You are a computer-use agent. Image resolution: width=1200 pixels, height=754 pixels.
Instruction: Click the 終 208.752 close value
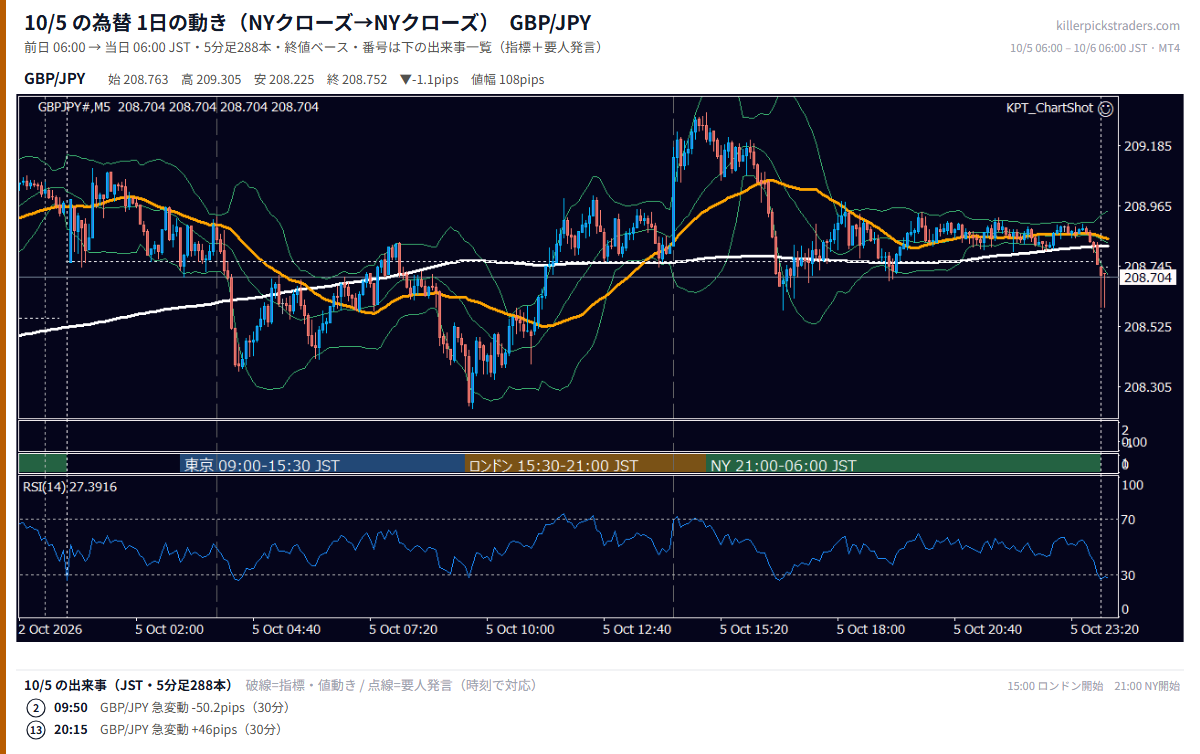(357, 80)
